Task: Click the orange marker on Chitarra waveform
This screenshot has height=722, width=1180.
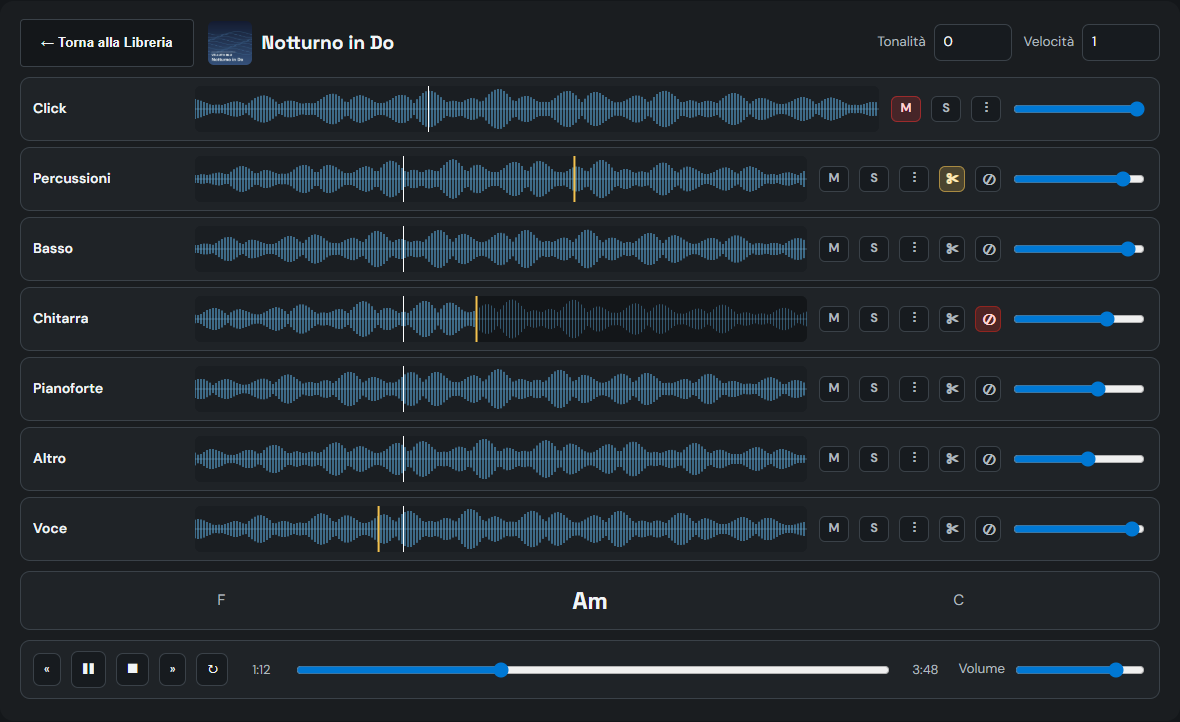Action: (x=476, y=318)
